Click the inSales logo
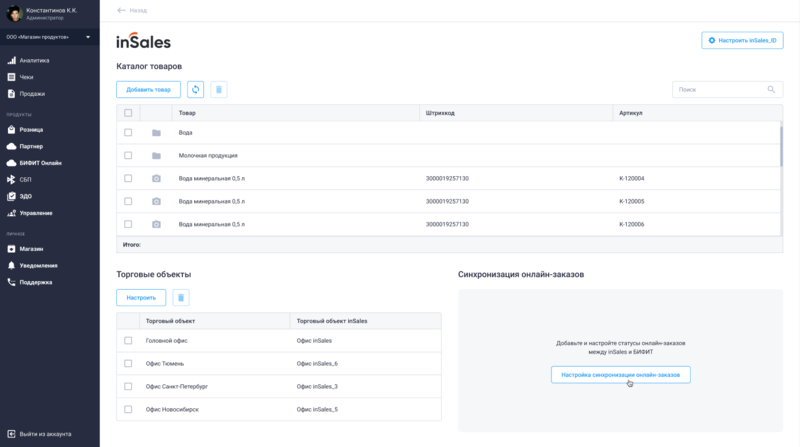 point(143,41)
